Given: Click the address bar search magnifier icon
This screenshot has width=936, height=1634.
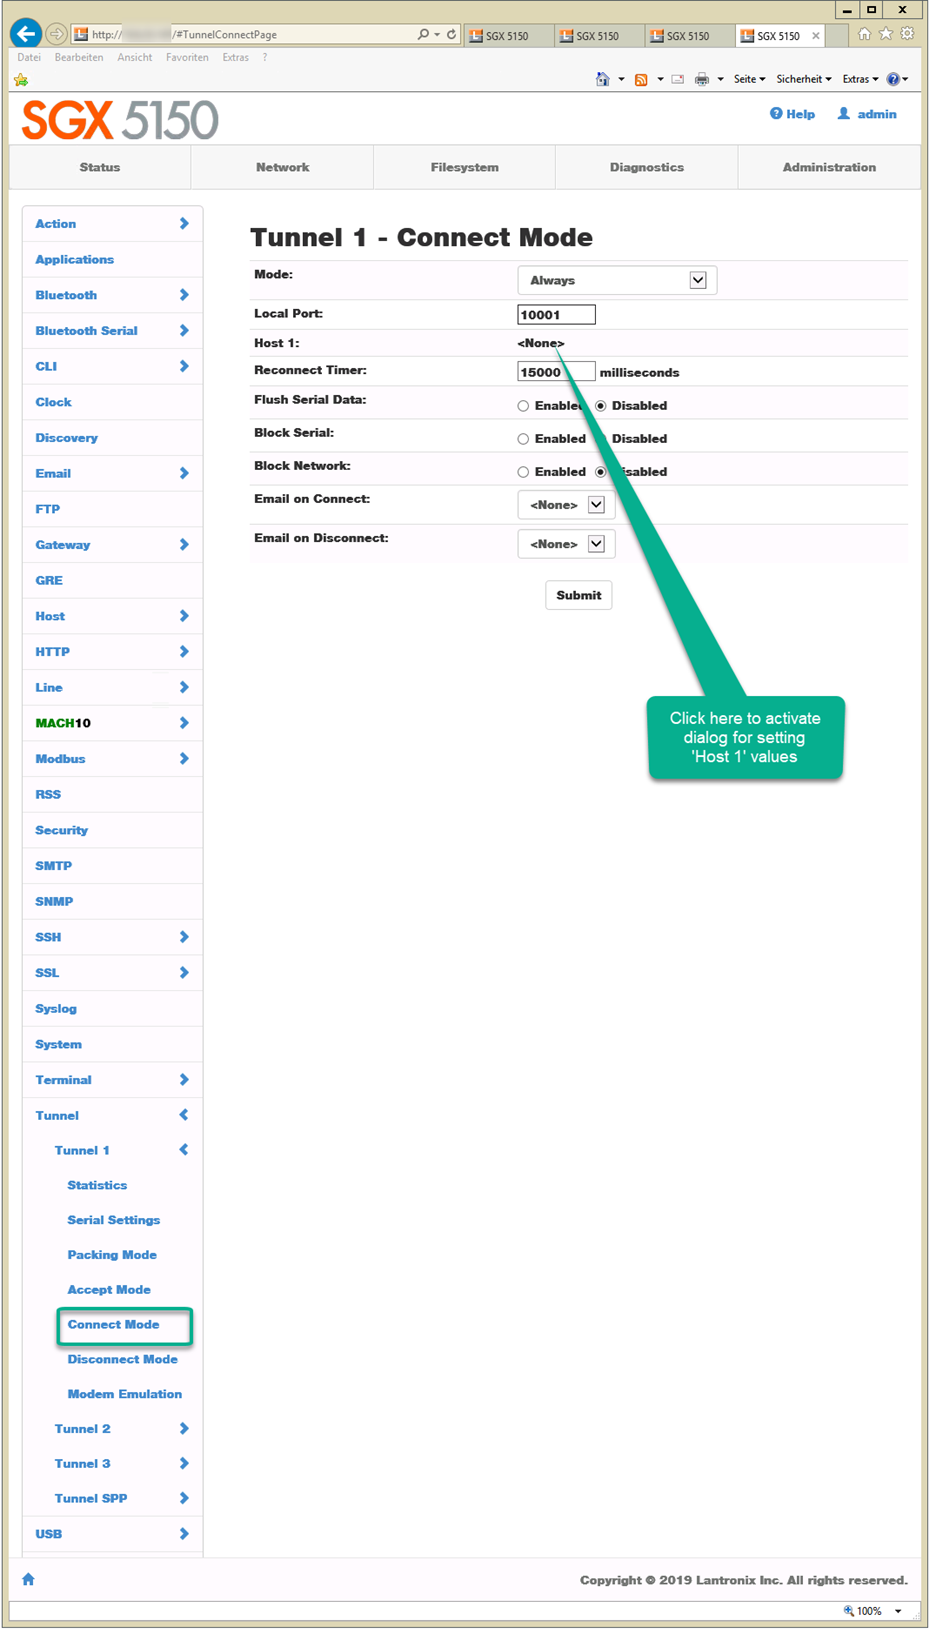Looking at the screenshot, I should (x=424, y=34).
